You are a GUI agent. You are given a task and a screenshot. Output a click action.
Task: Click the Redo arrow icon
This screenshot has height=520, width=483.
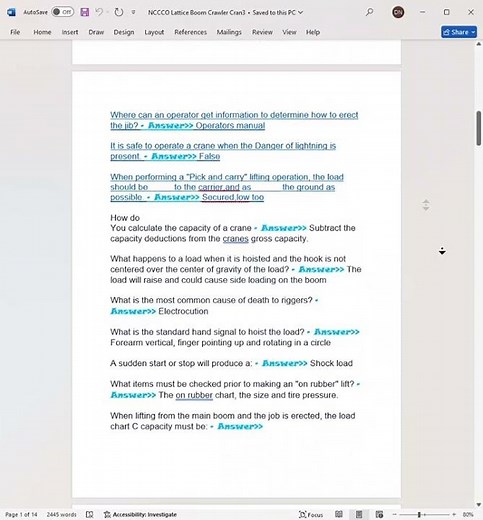pyautogui.click(x=119, y=12)
